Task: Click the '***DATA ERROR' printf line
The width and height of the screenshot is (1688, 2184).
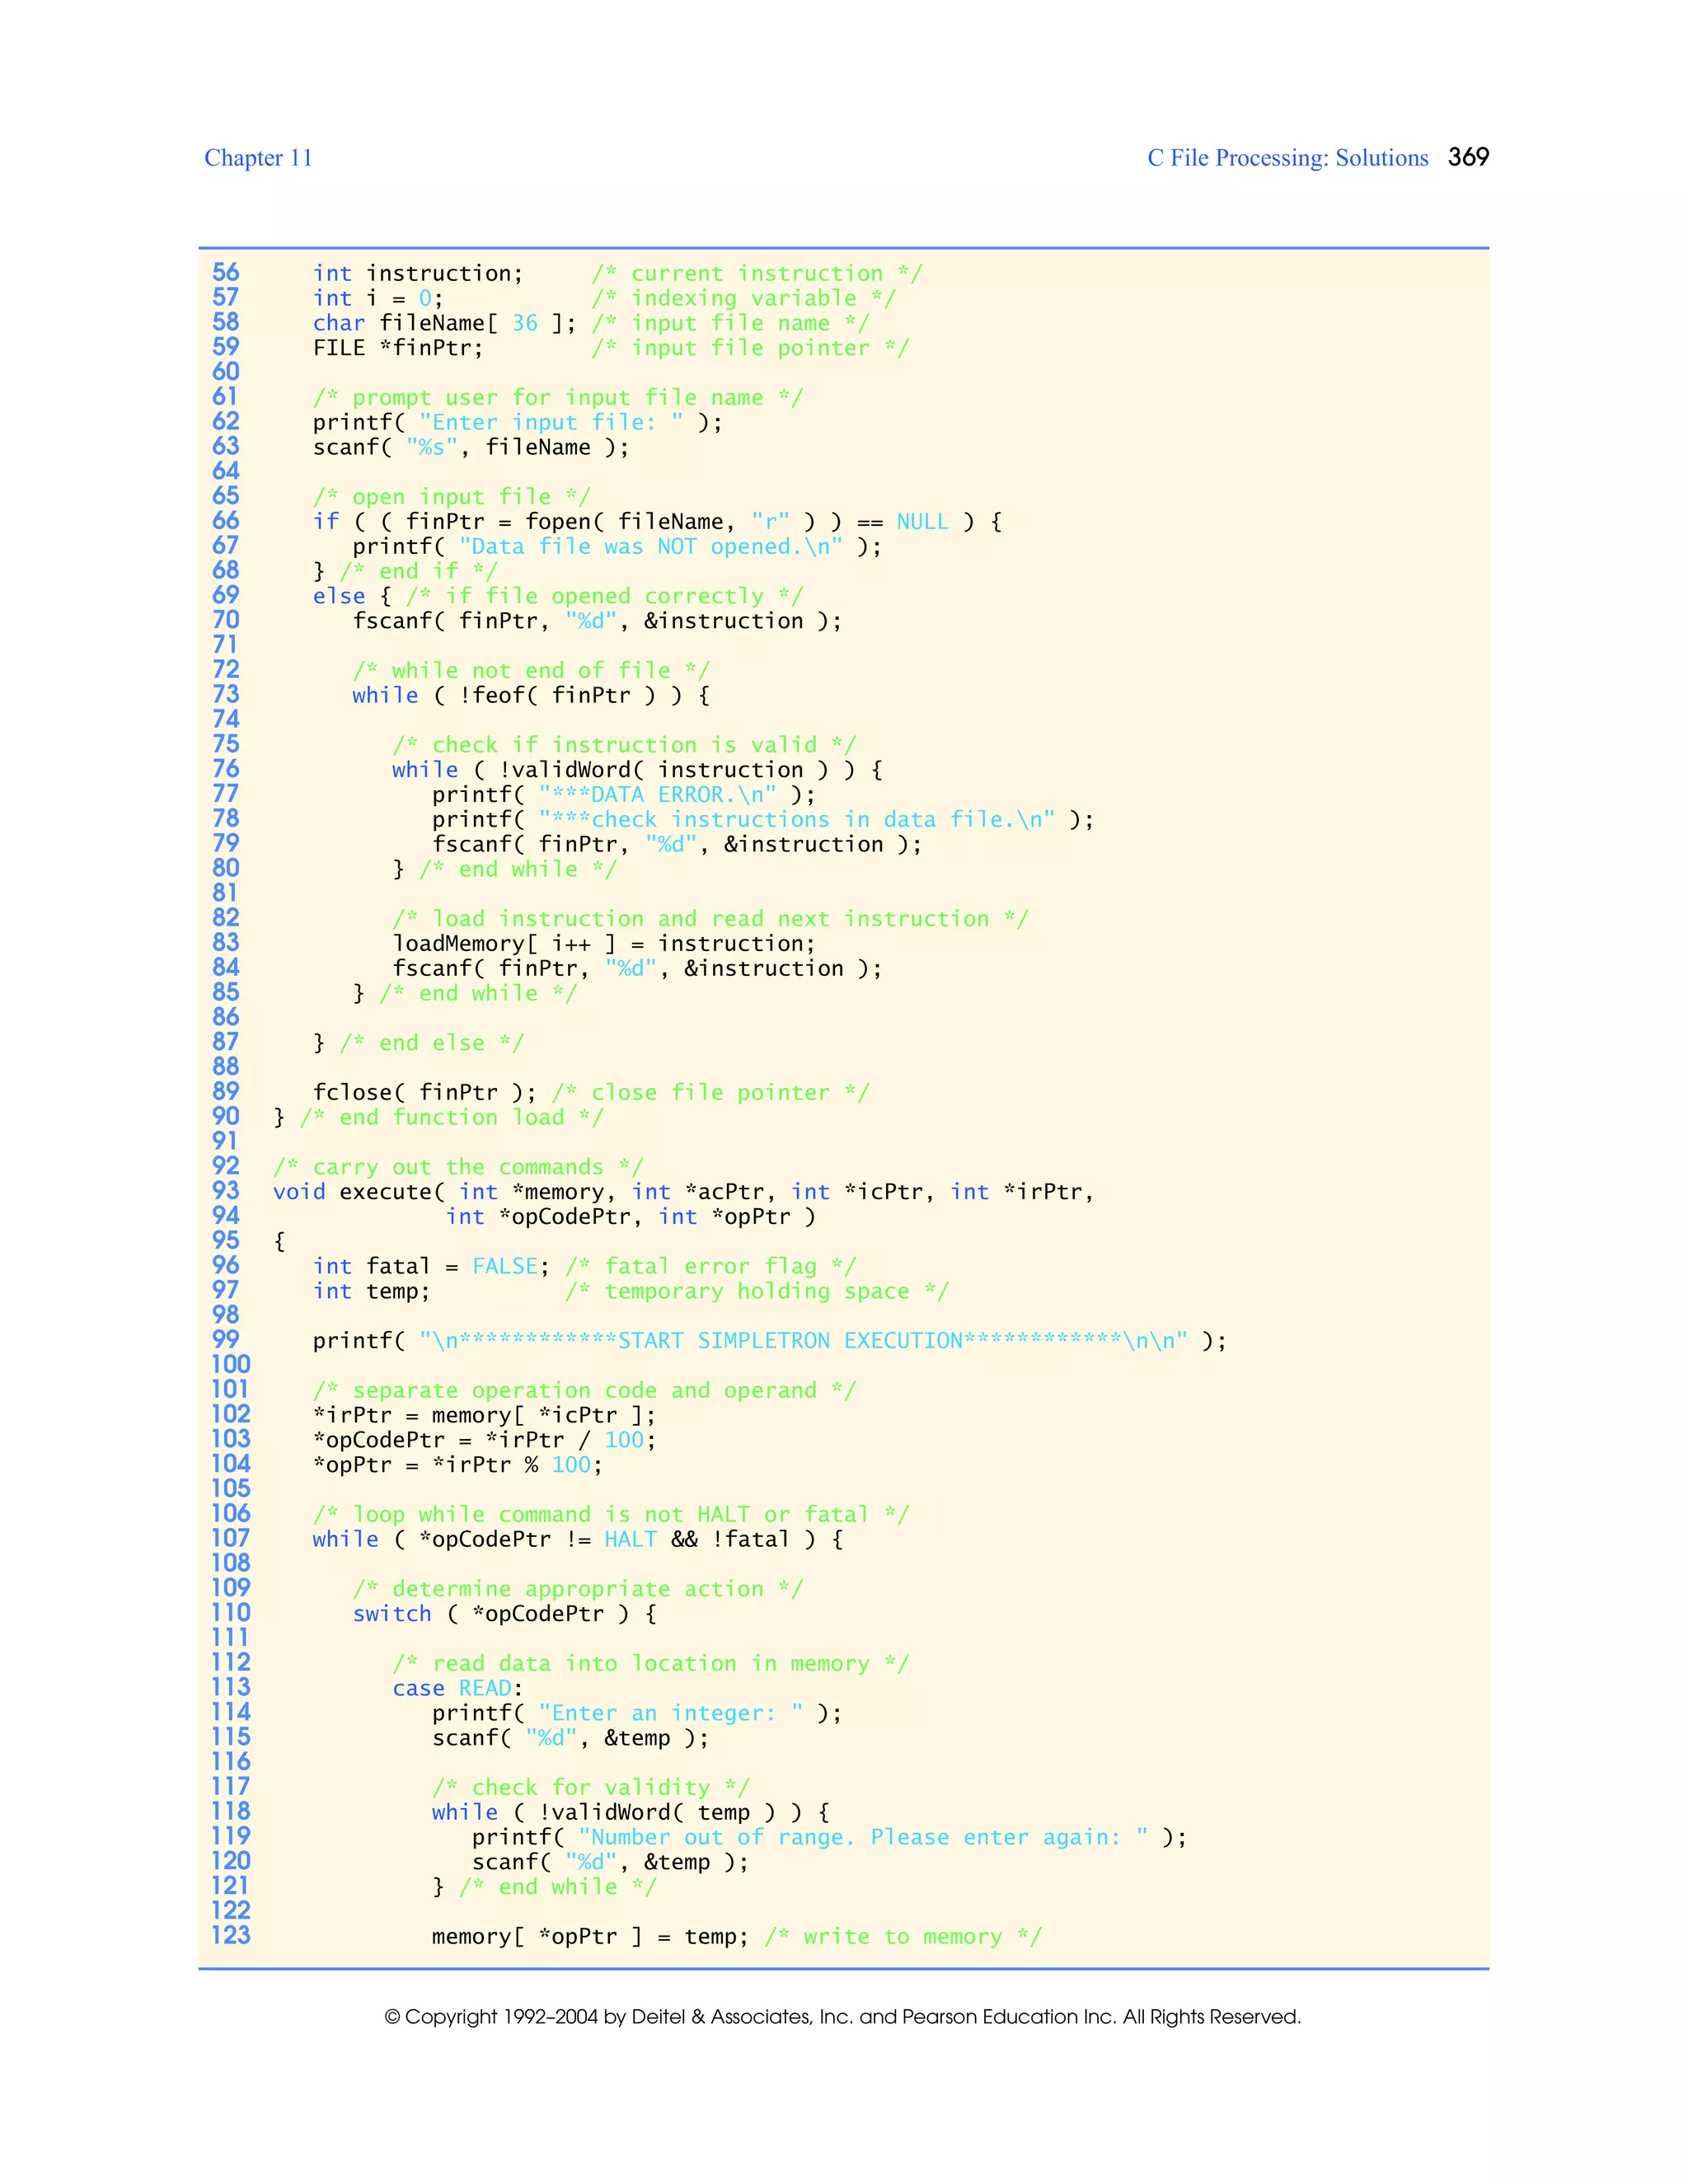Action: coord(623,794)
